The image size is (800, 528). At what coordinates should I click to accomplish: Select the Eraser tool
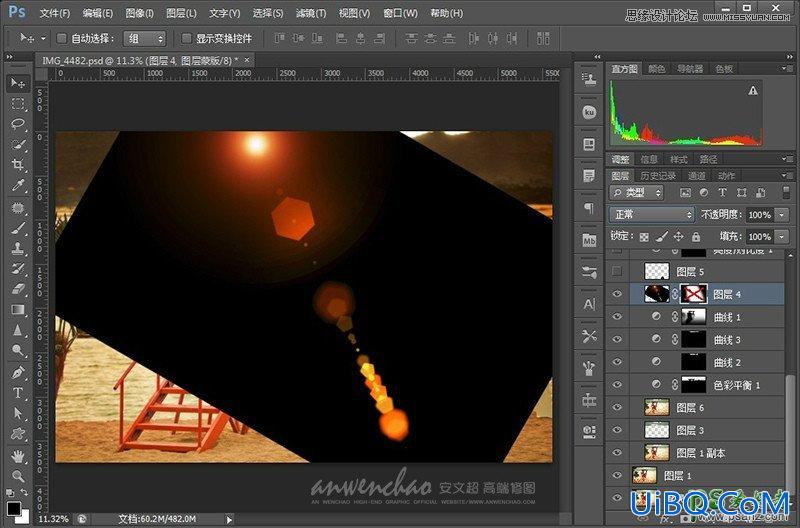click(x=18, y=289)
